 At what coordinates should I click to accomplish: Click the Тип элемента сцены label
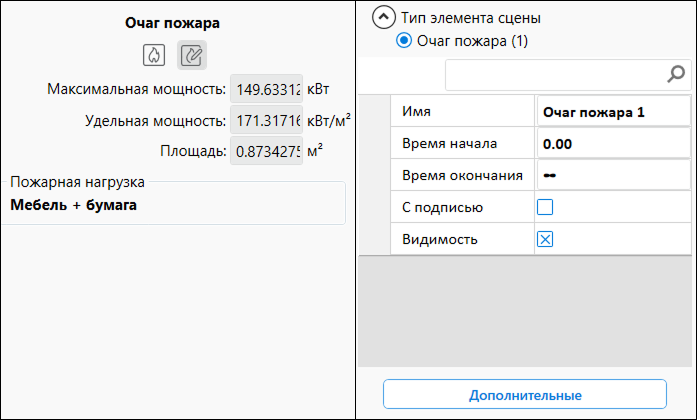pos(471,18)
